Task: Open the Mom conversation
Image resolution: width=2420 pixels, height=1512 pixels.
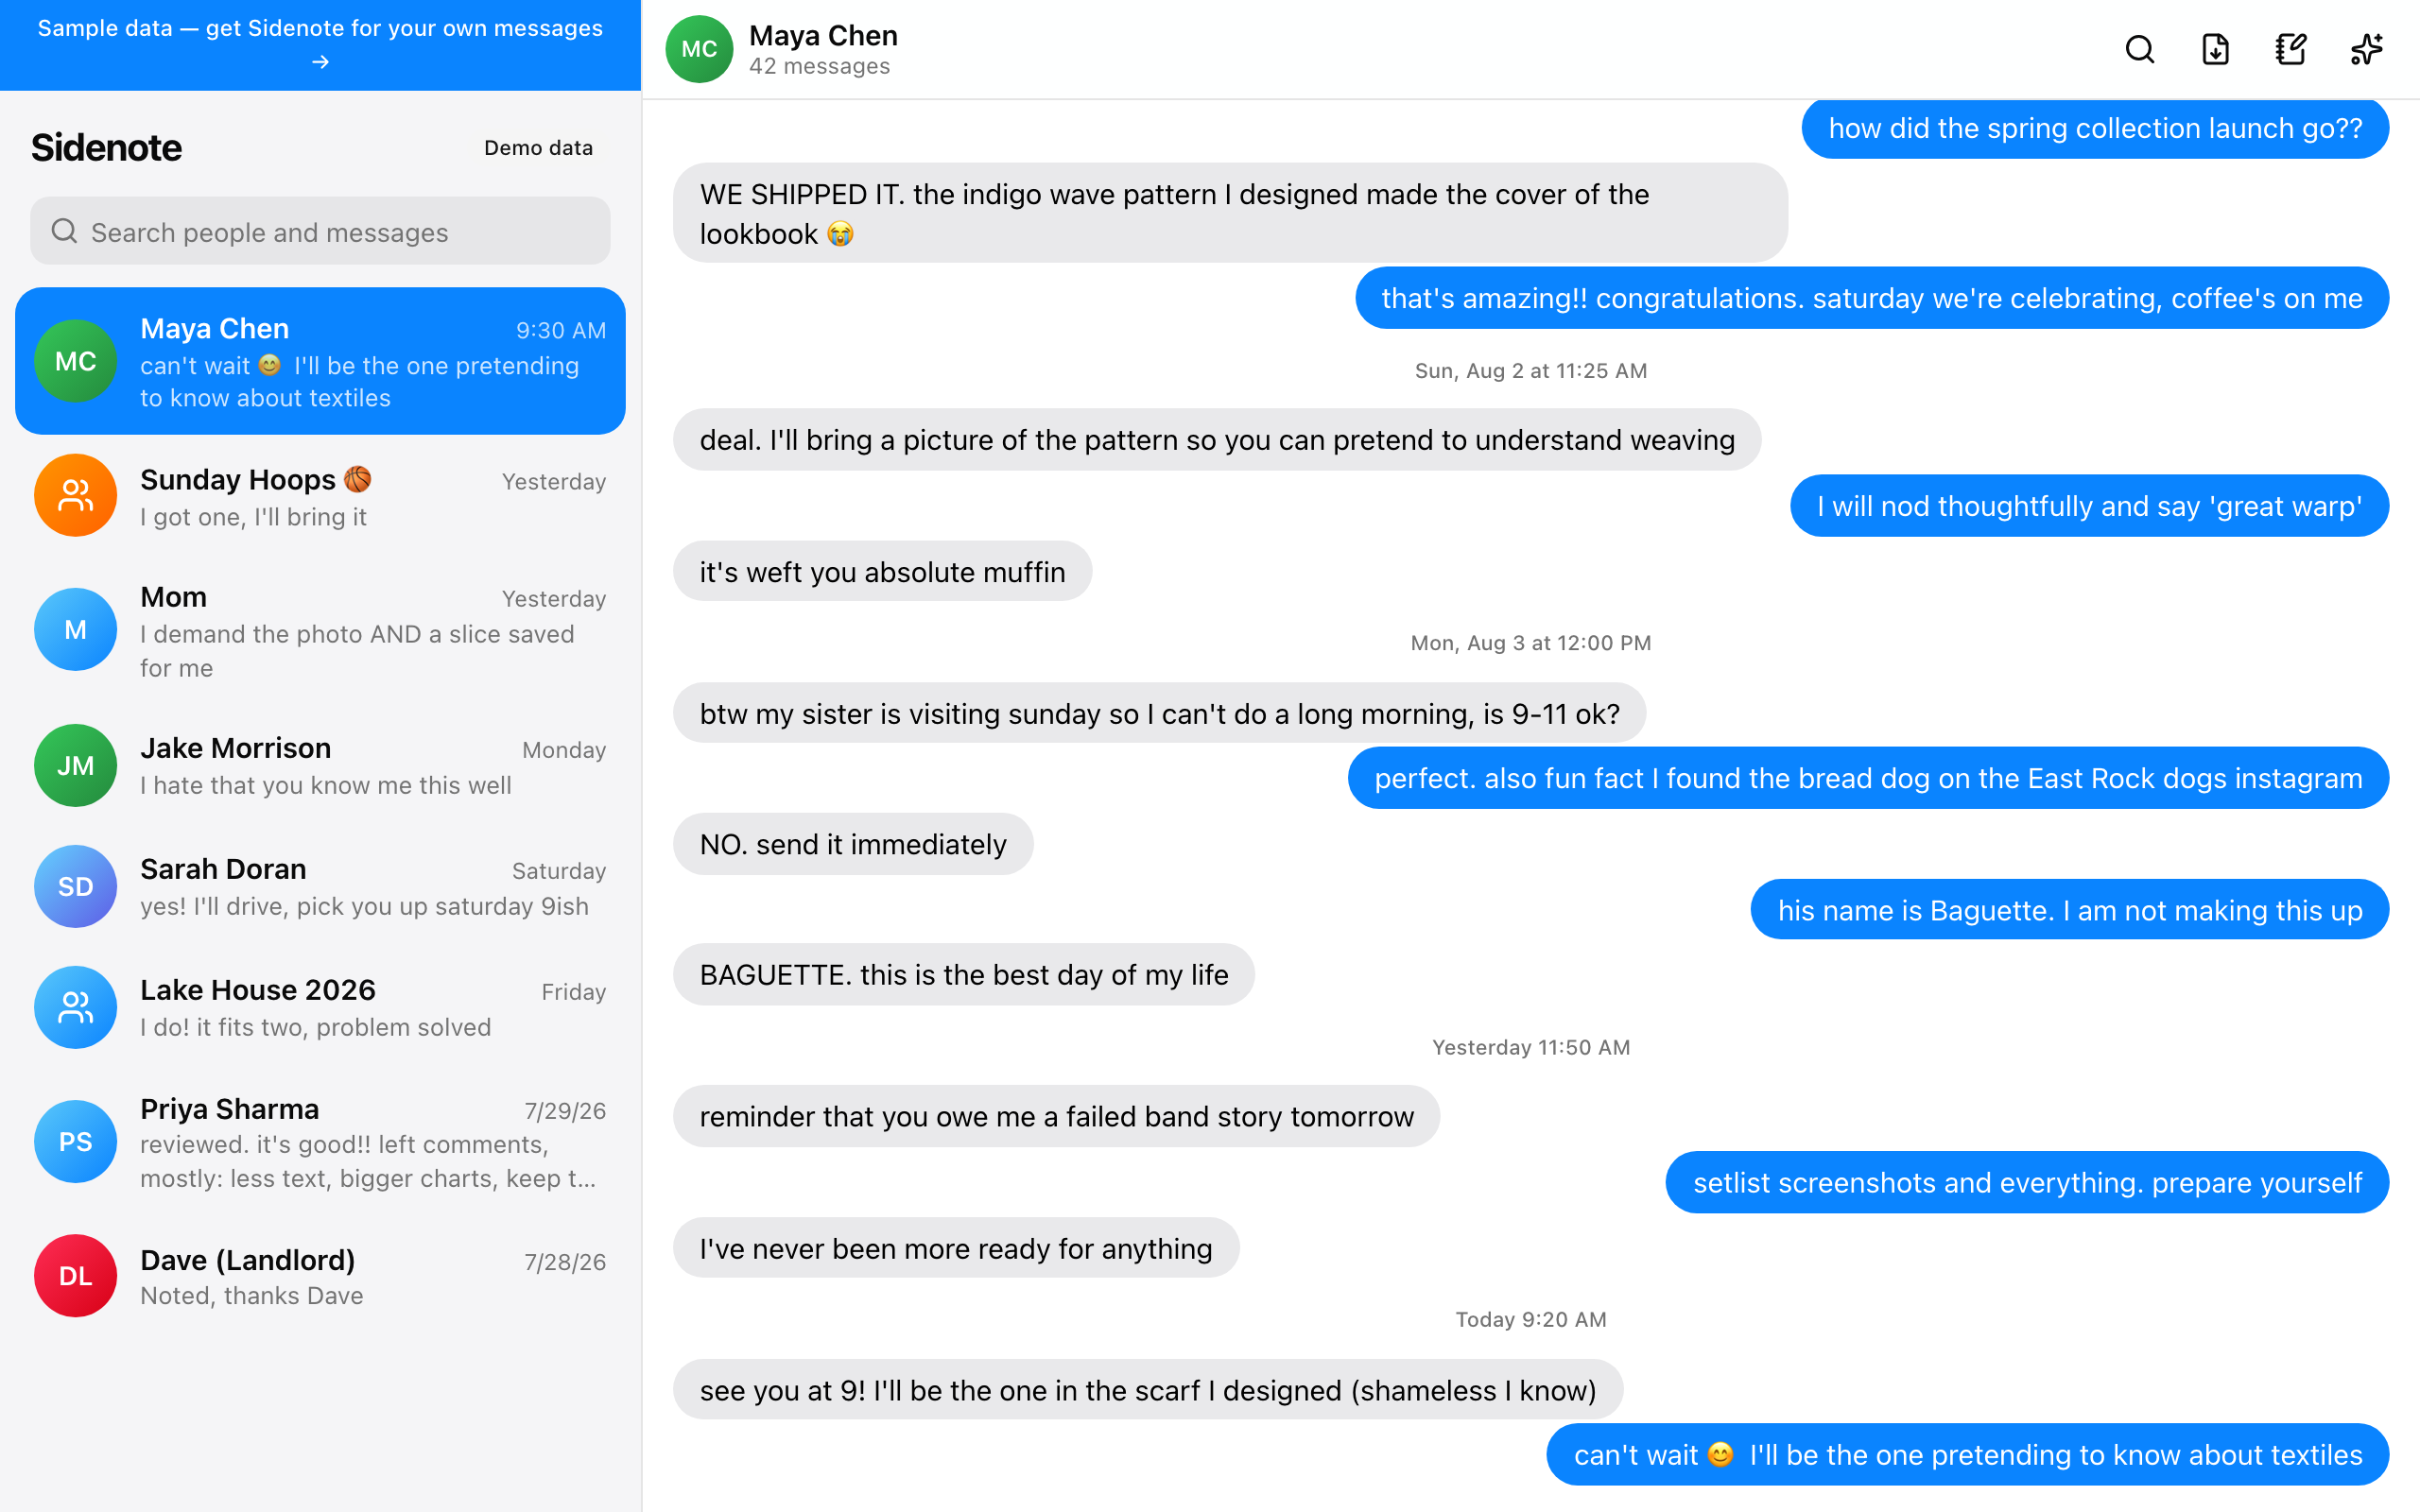Action: pyautogui.click(x=320, y=631)
